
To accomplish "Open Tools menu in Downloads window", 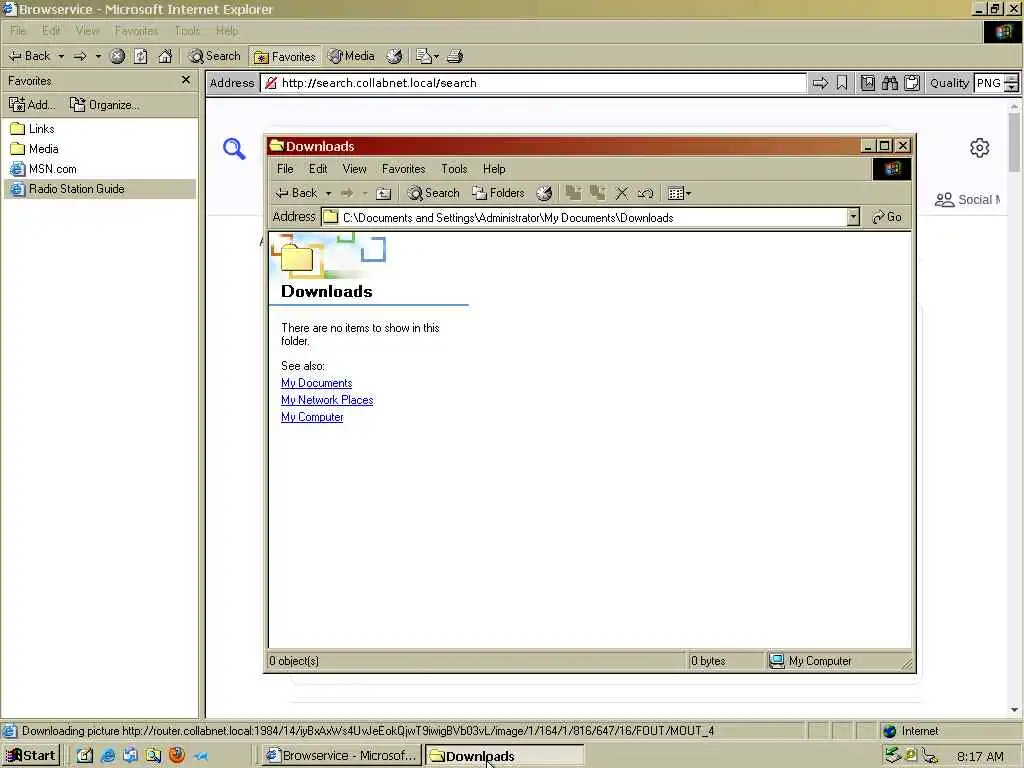I will coord(454,169).
